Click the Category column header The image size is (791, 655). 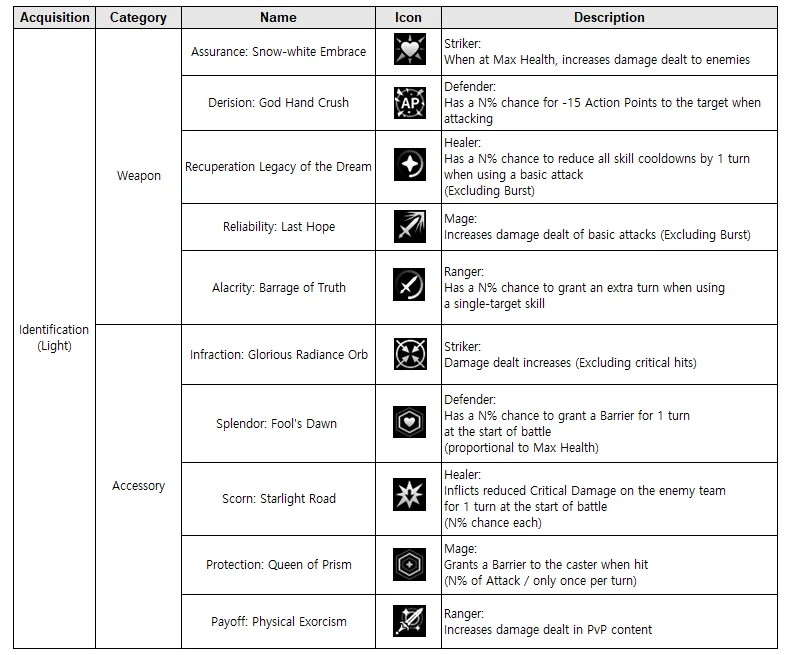(x=138, y=18)
